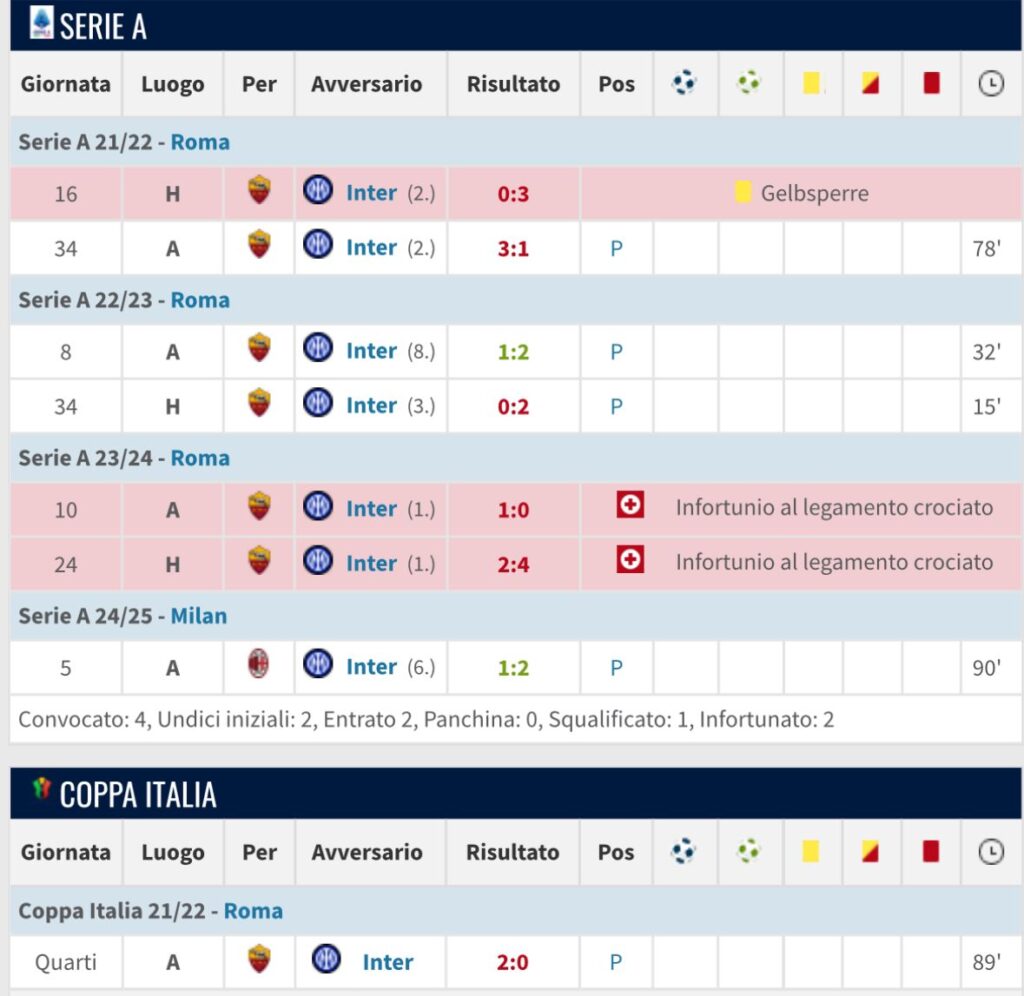This screenshot has height=996, width=1024.
Task: Open Roma link in Serie A 21/22 heading
Action: click(200, 142)
